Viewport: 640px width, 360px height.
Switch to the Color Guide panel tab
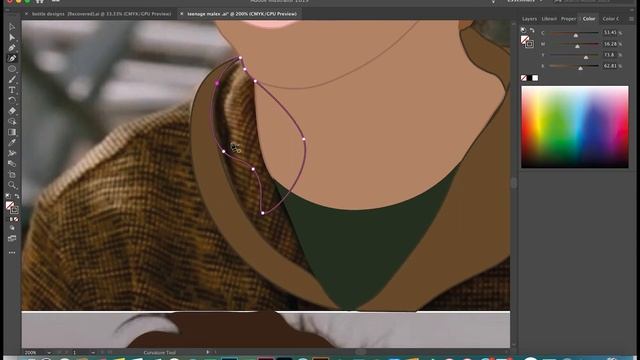[x=611, y=19]
